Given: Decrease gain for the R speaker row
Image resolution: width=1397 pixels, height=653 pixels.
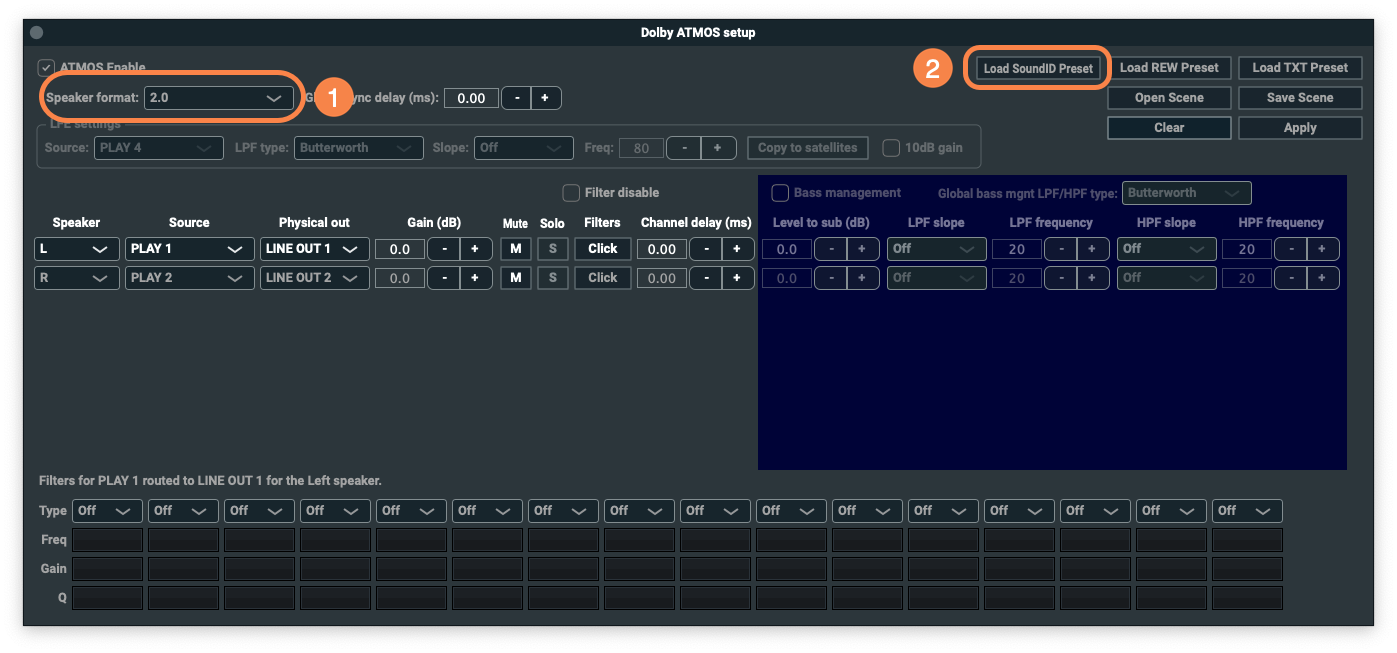Looking at the screenshot, I should point(443,278).
